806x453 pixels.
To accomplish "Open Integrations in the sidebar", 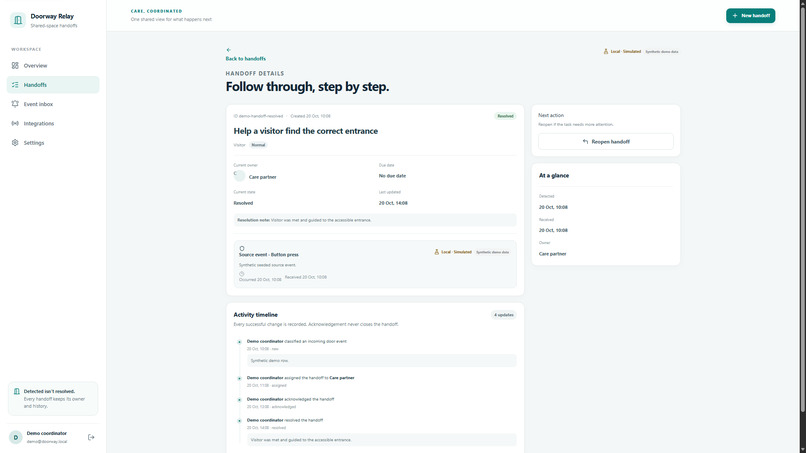I will coord(53,123).
